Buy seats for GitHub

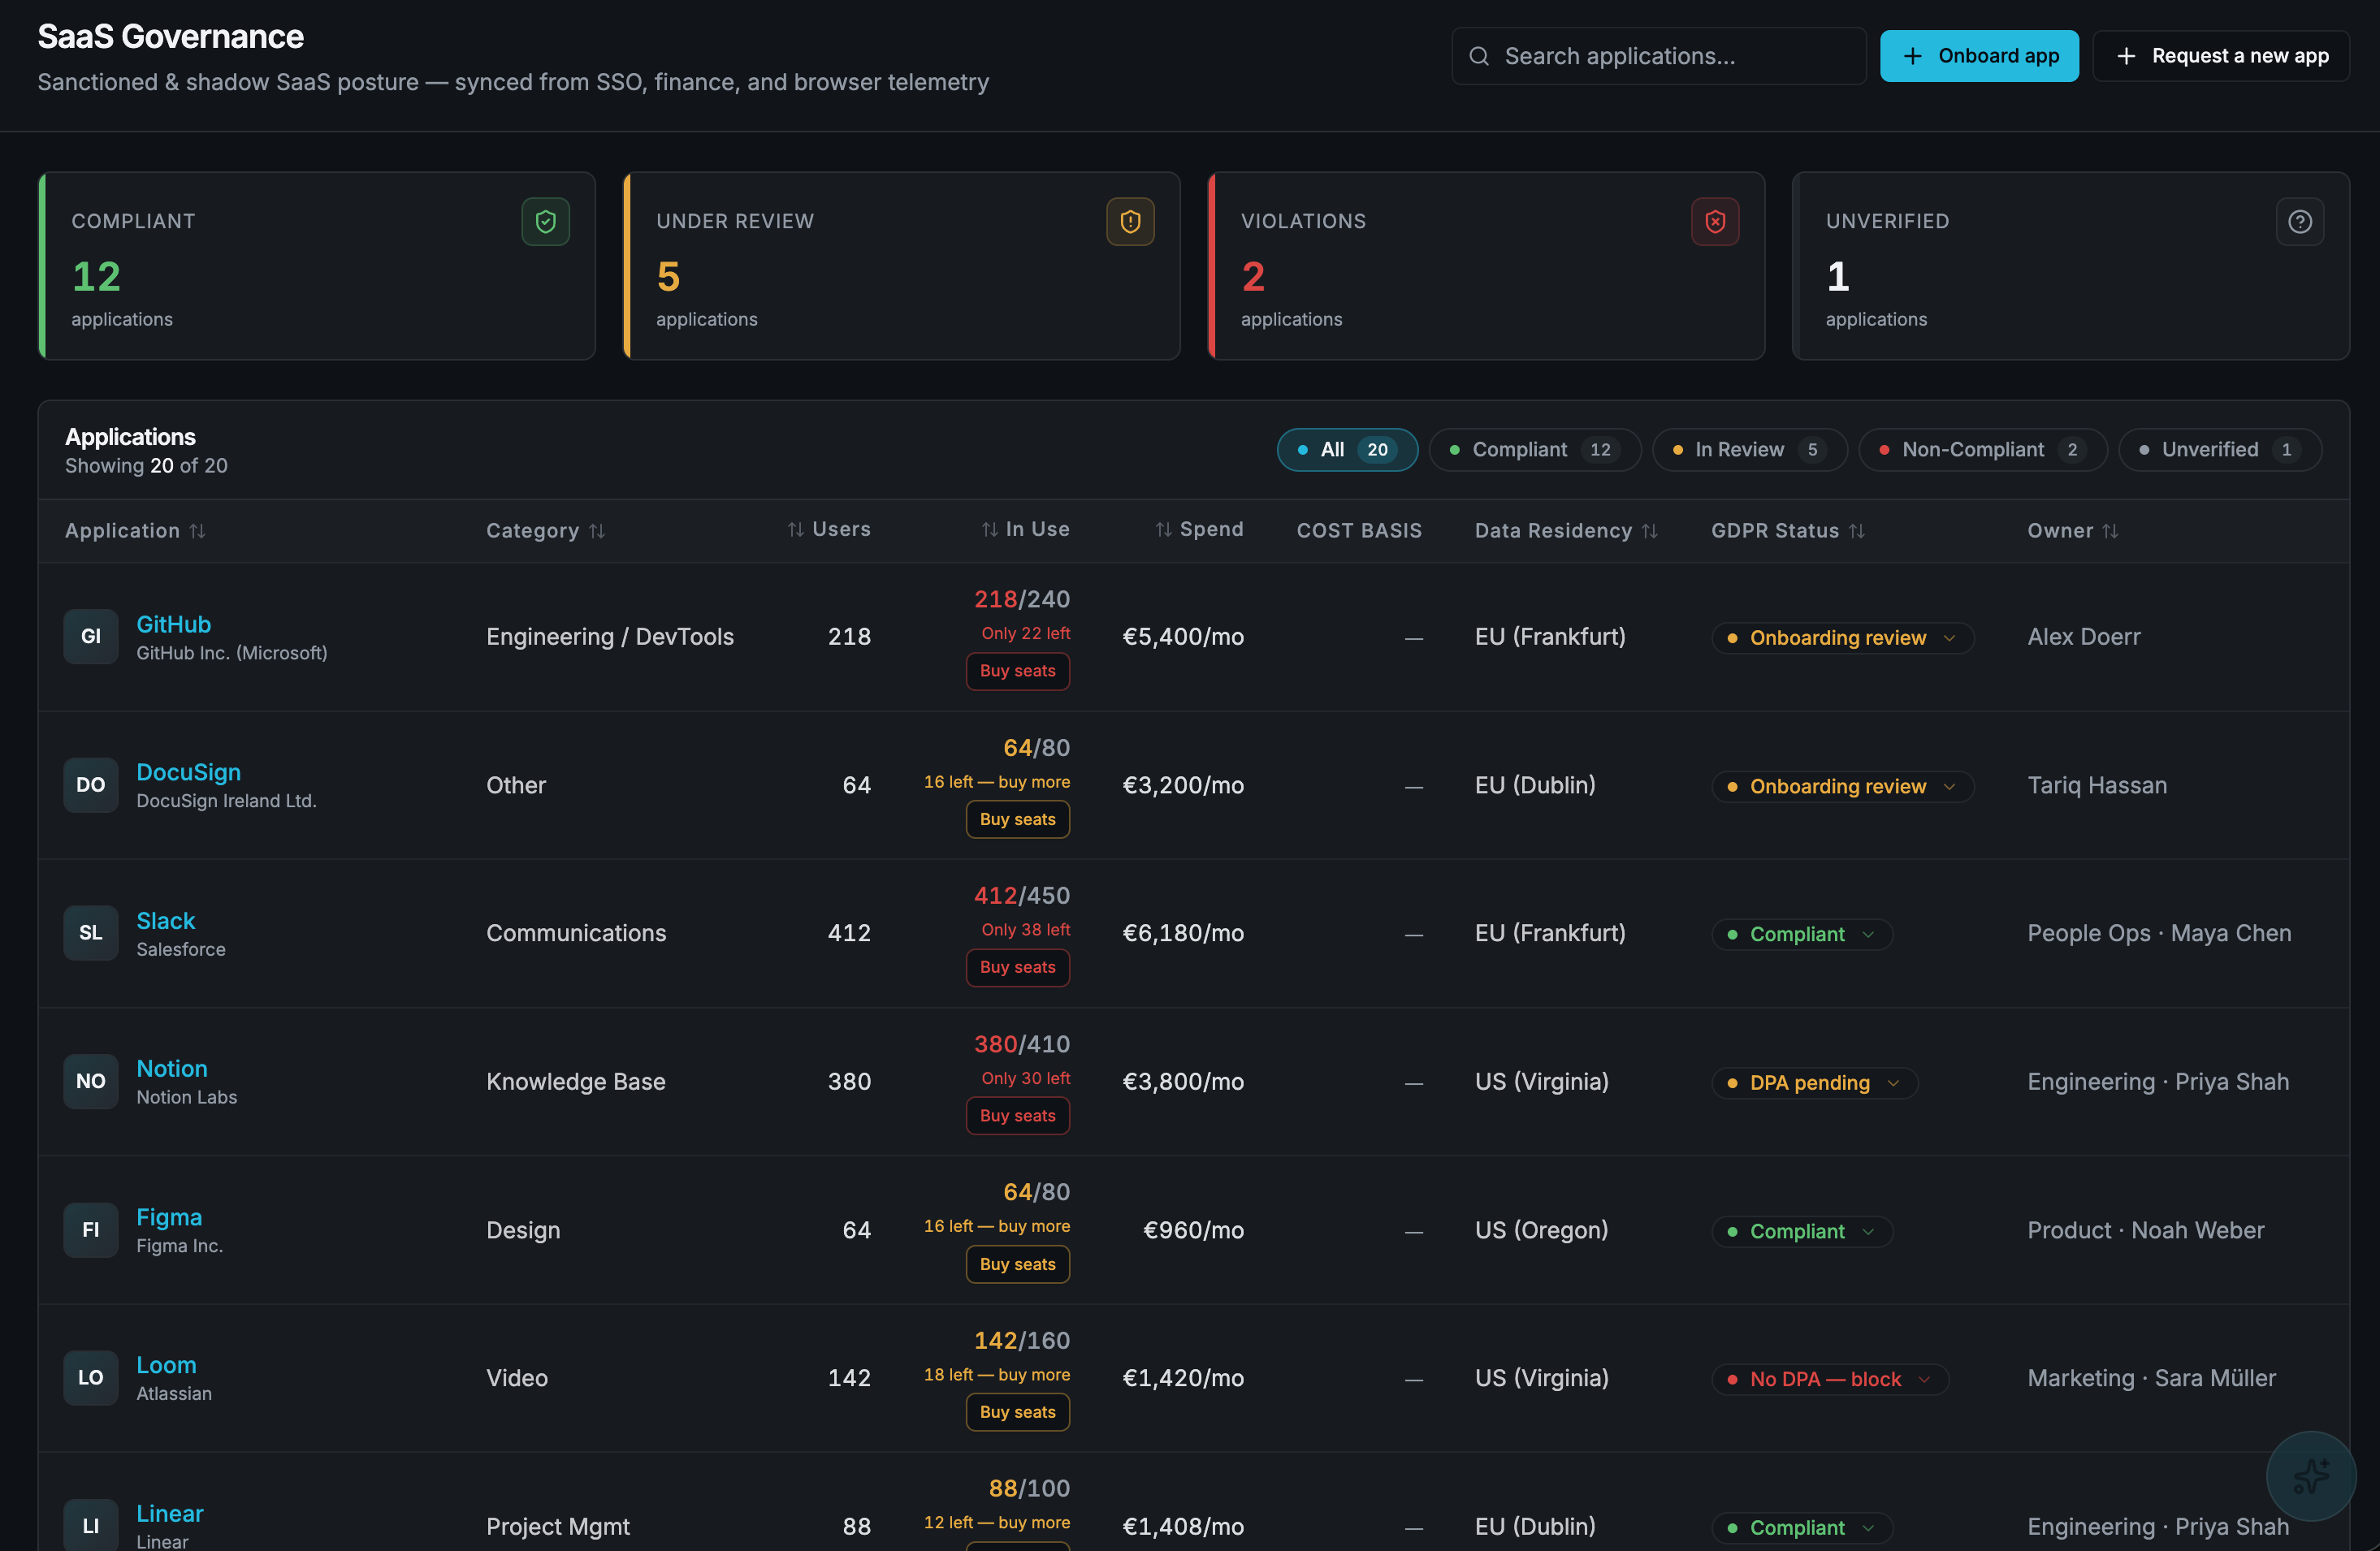1017,671
